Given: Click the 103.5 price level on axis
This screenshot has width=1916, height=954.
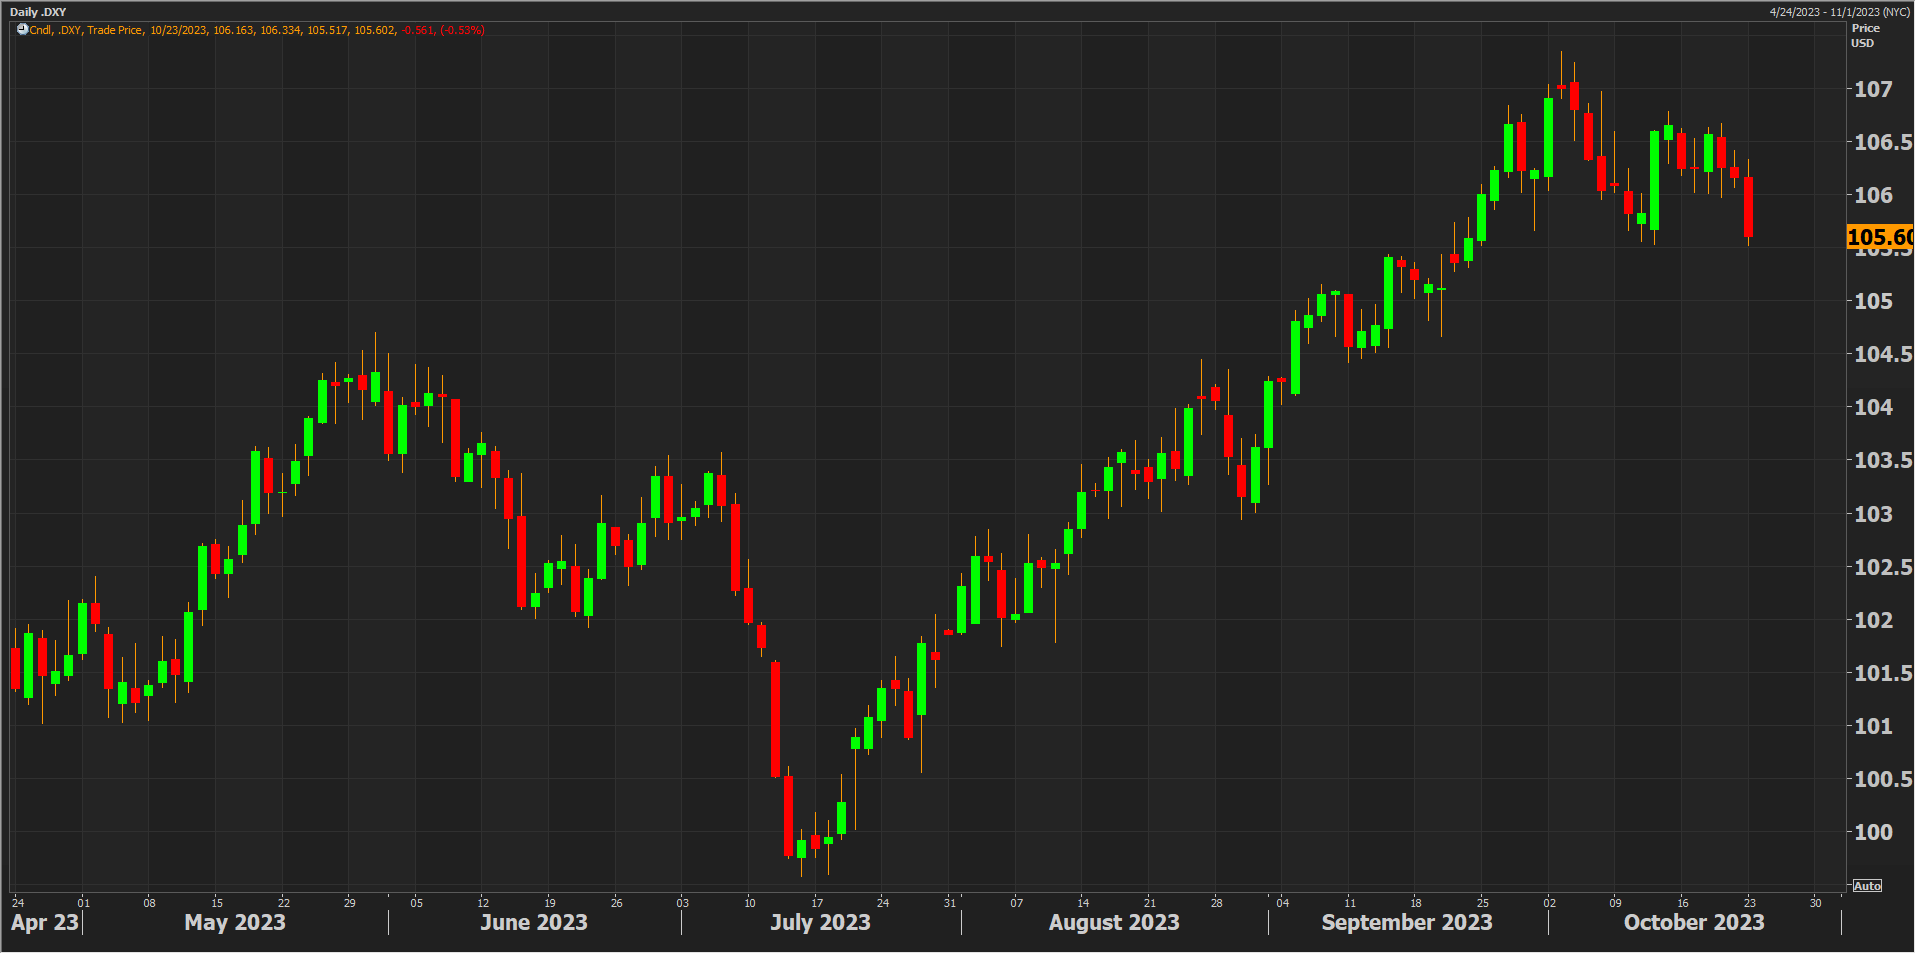Looking at the screenshot, I should coord(1882,460).
